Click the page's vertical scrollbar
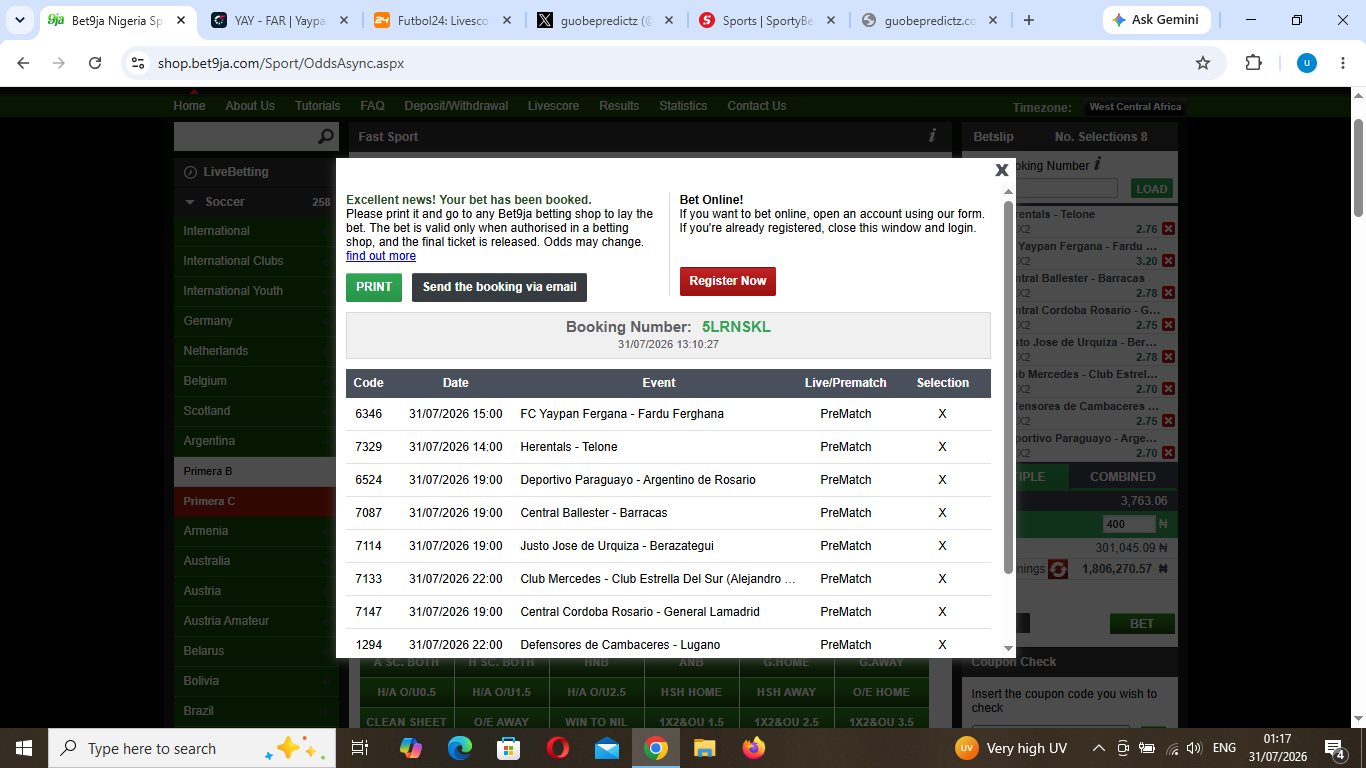Viewport: 1366px width, 768px height. click(x=1358, y=167)
